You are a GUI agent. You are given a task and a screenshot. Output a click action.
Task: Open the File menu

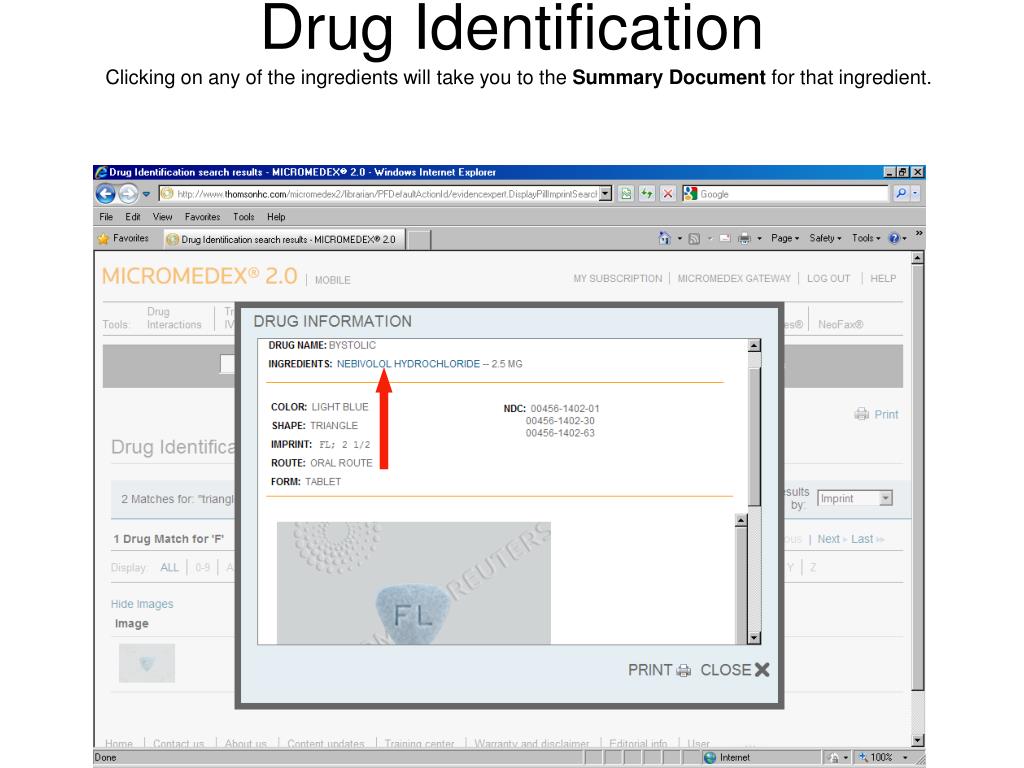pos(106,217)
